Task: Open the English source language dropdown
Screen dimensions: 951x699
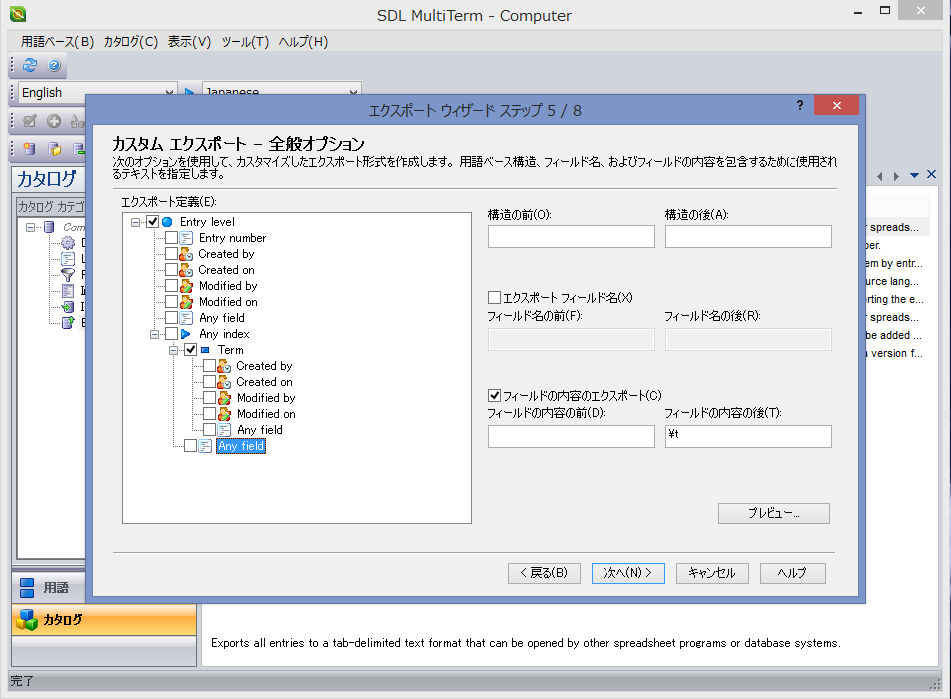Action: click(169, 93)
